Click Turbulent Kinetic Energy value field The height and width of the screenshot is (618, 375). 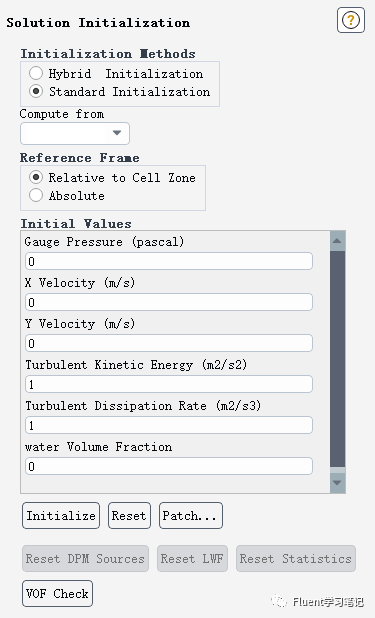[x=169, y=384]
